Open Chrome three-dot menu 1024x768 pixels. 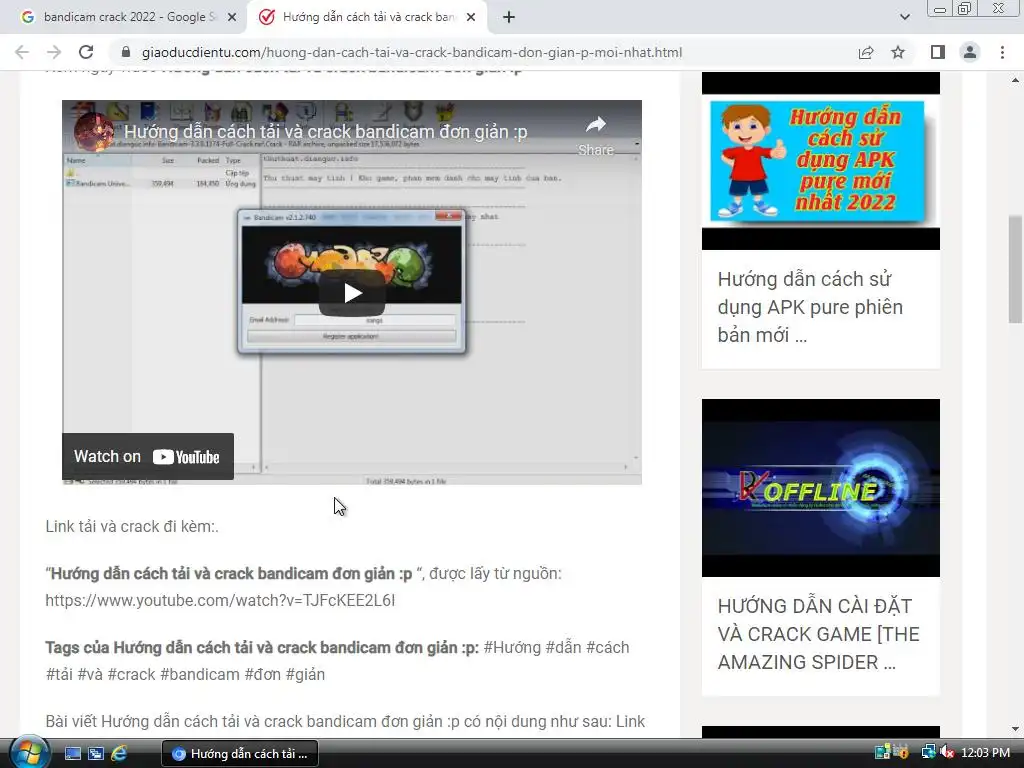pyautogui.click(x=1002, y=52)
